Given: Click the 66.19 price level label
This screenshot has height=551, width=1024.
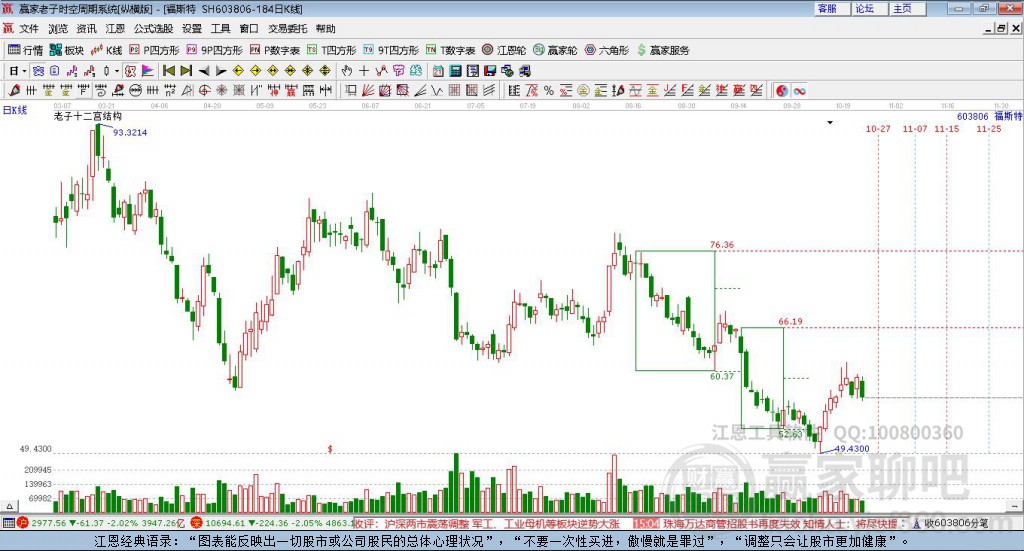Looking at the screenshot, I should pyautogui.click(x=790, y=321).
